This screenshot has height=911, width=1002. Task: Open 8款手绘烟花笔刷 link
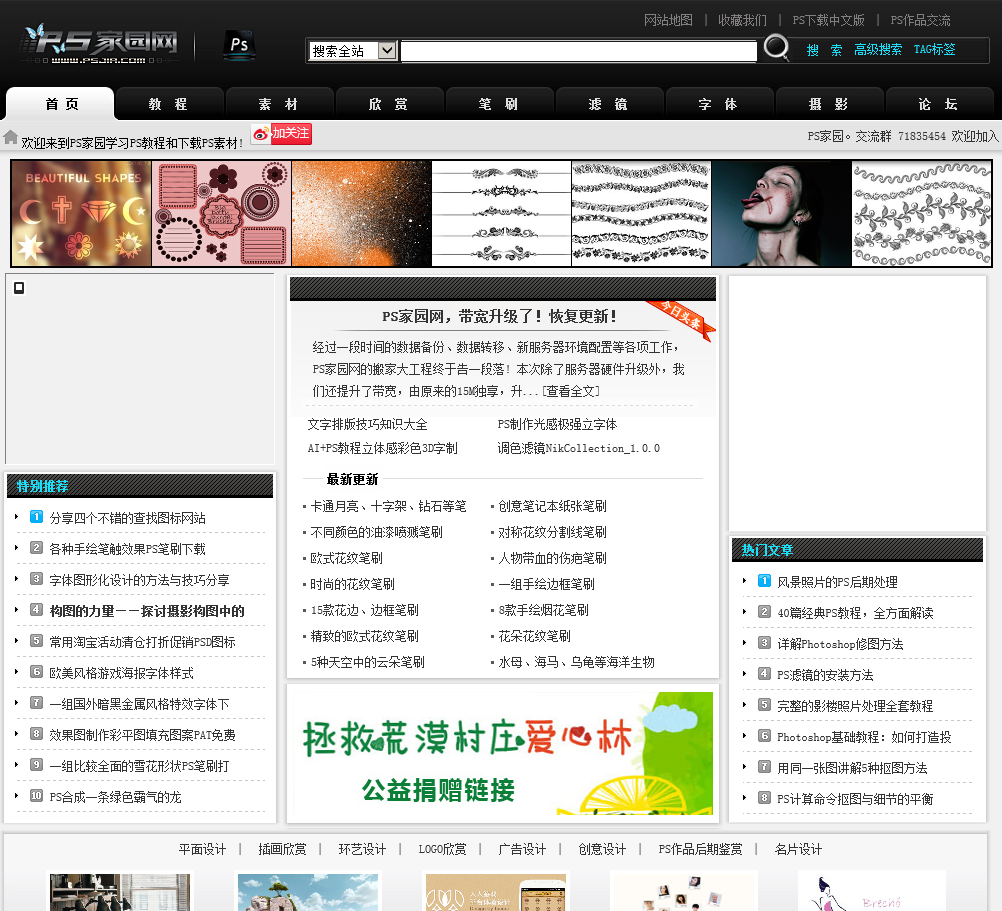544,610
